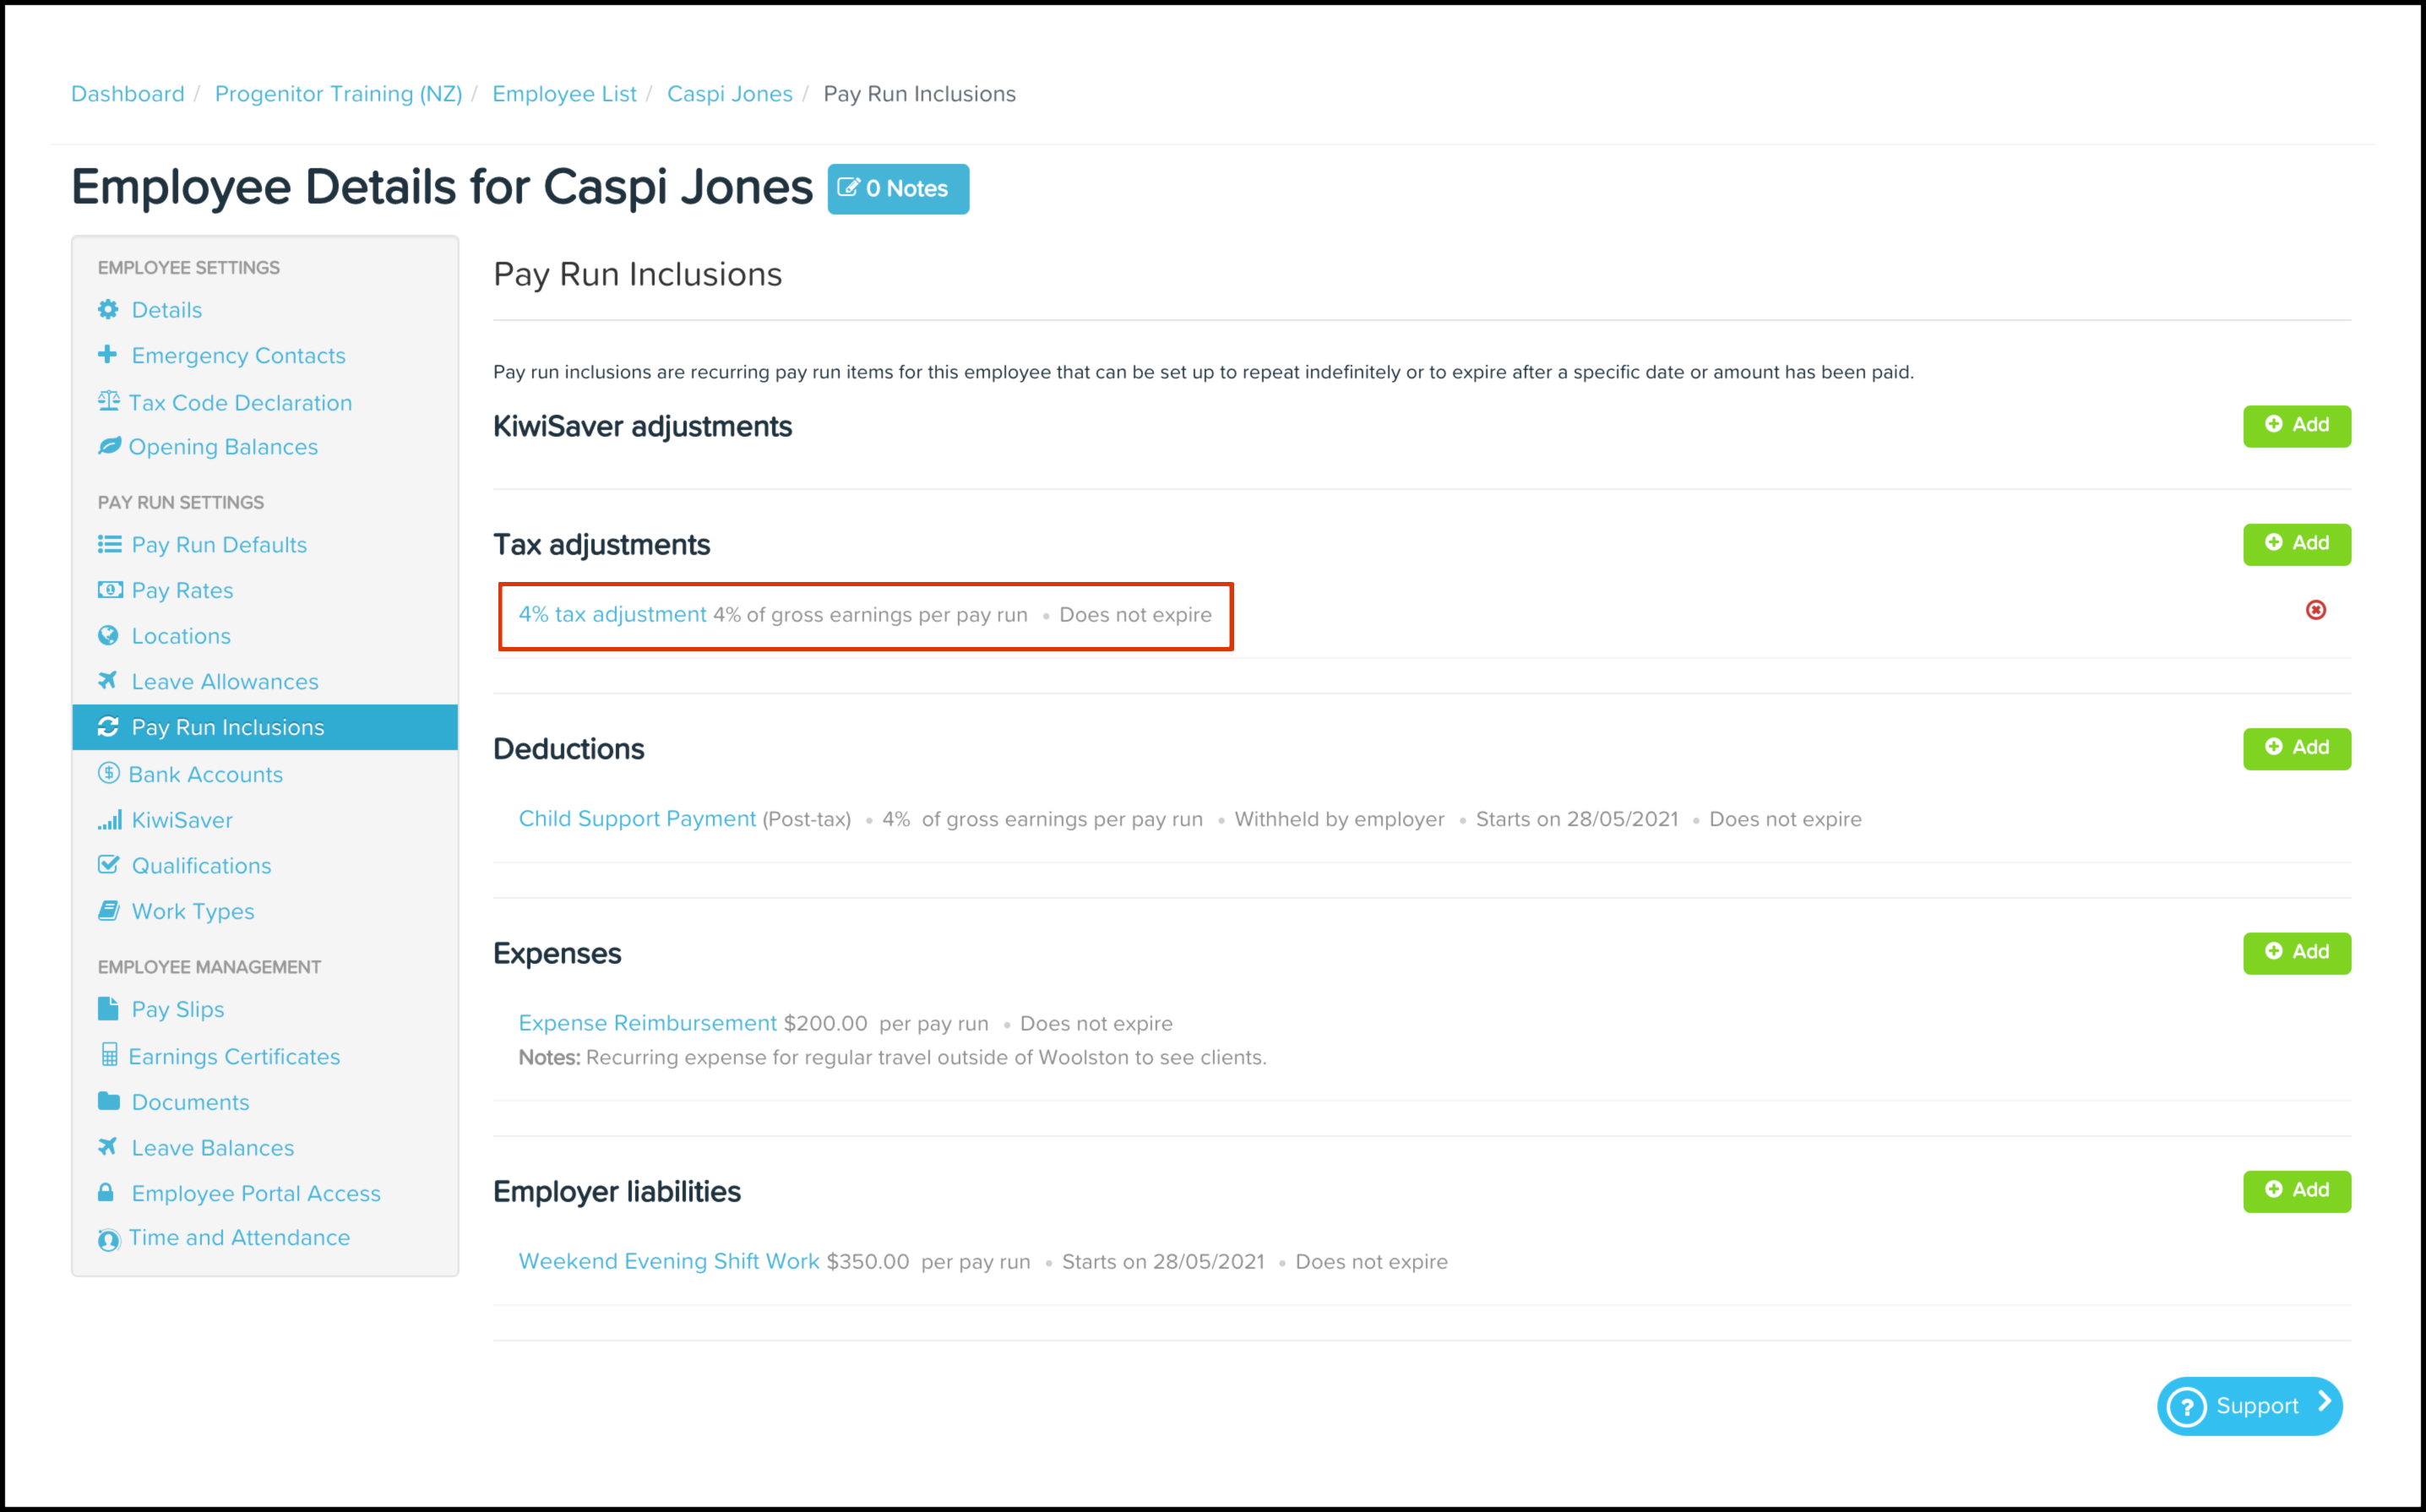Open Child Support Payment deduction
This screenshot has height=1512, width=2426.
pyautogui.click(x=637, y=818)
